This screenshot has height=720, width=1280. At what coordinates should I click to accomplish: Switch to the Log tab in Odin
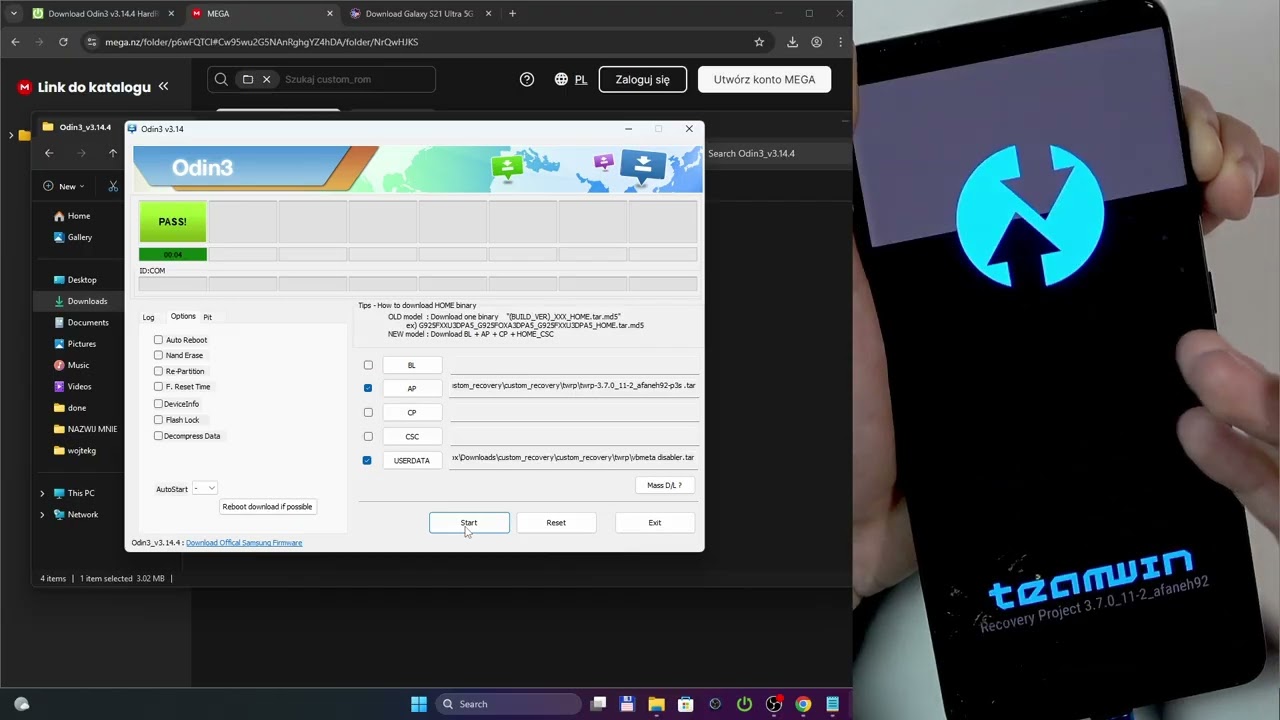[x=148, y=317]
